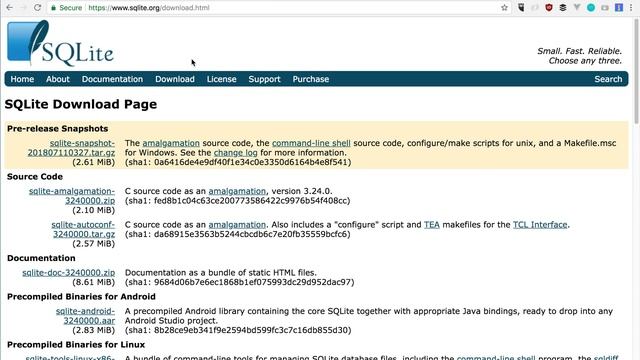The height and width of the screenshot is (360, 640).
Task: Download sqlite-android-3240000.aar
Action: (85, 316)
